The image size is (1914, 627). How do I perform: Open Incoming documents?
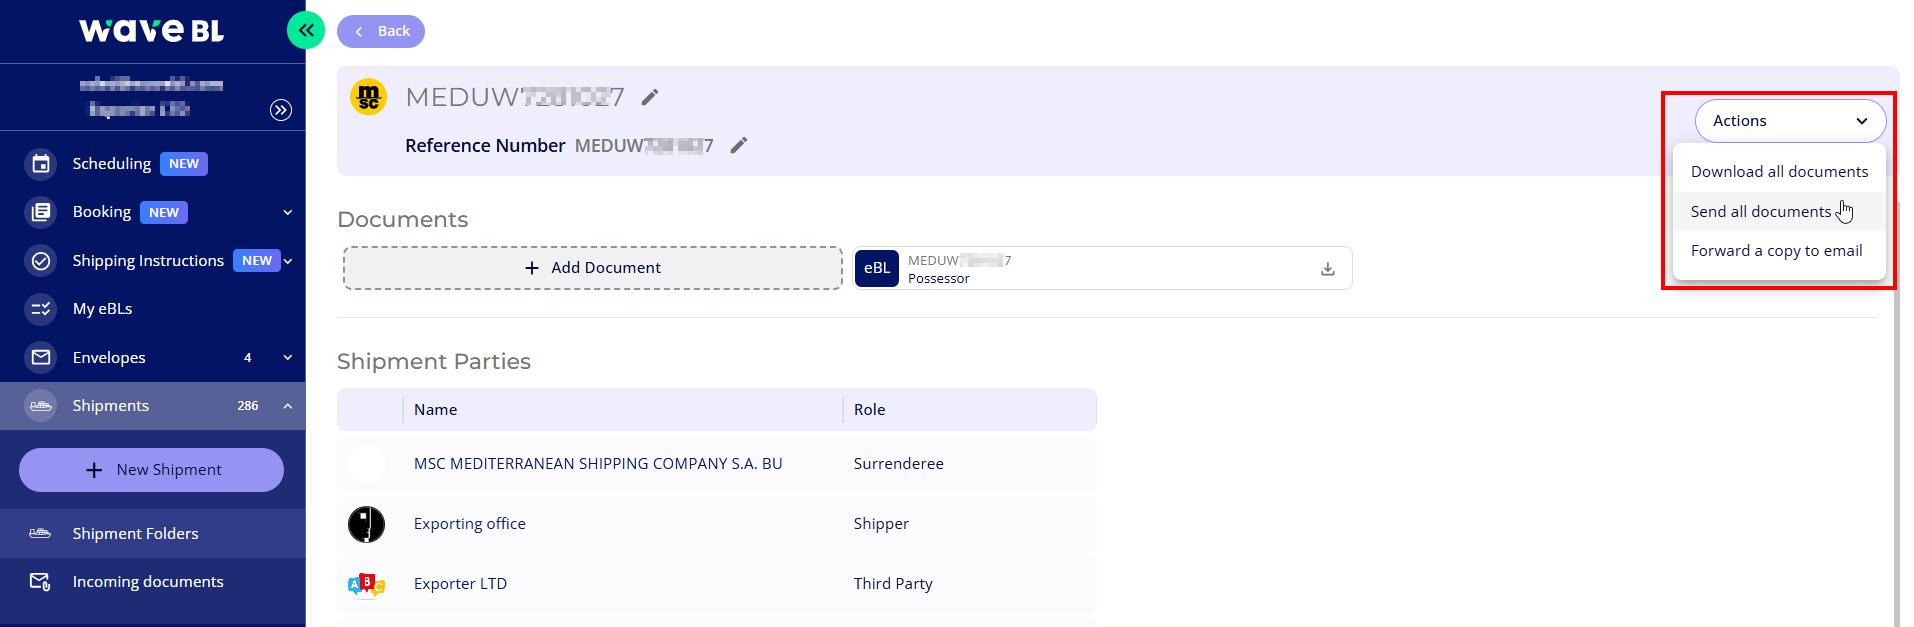153,581
